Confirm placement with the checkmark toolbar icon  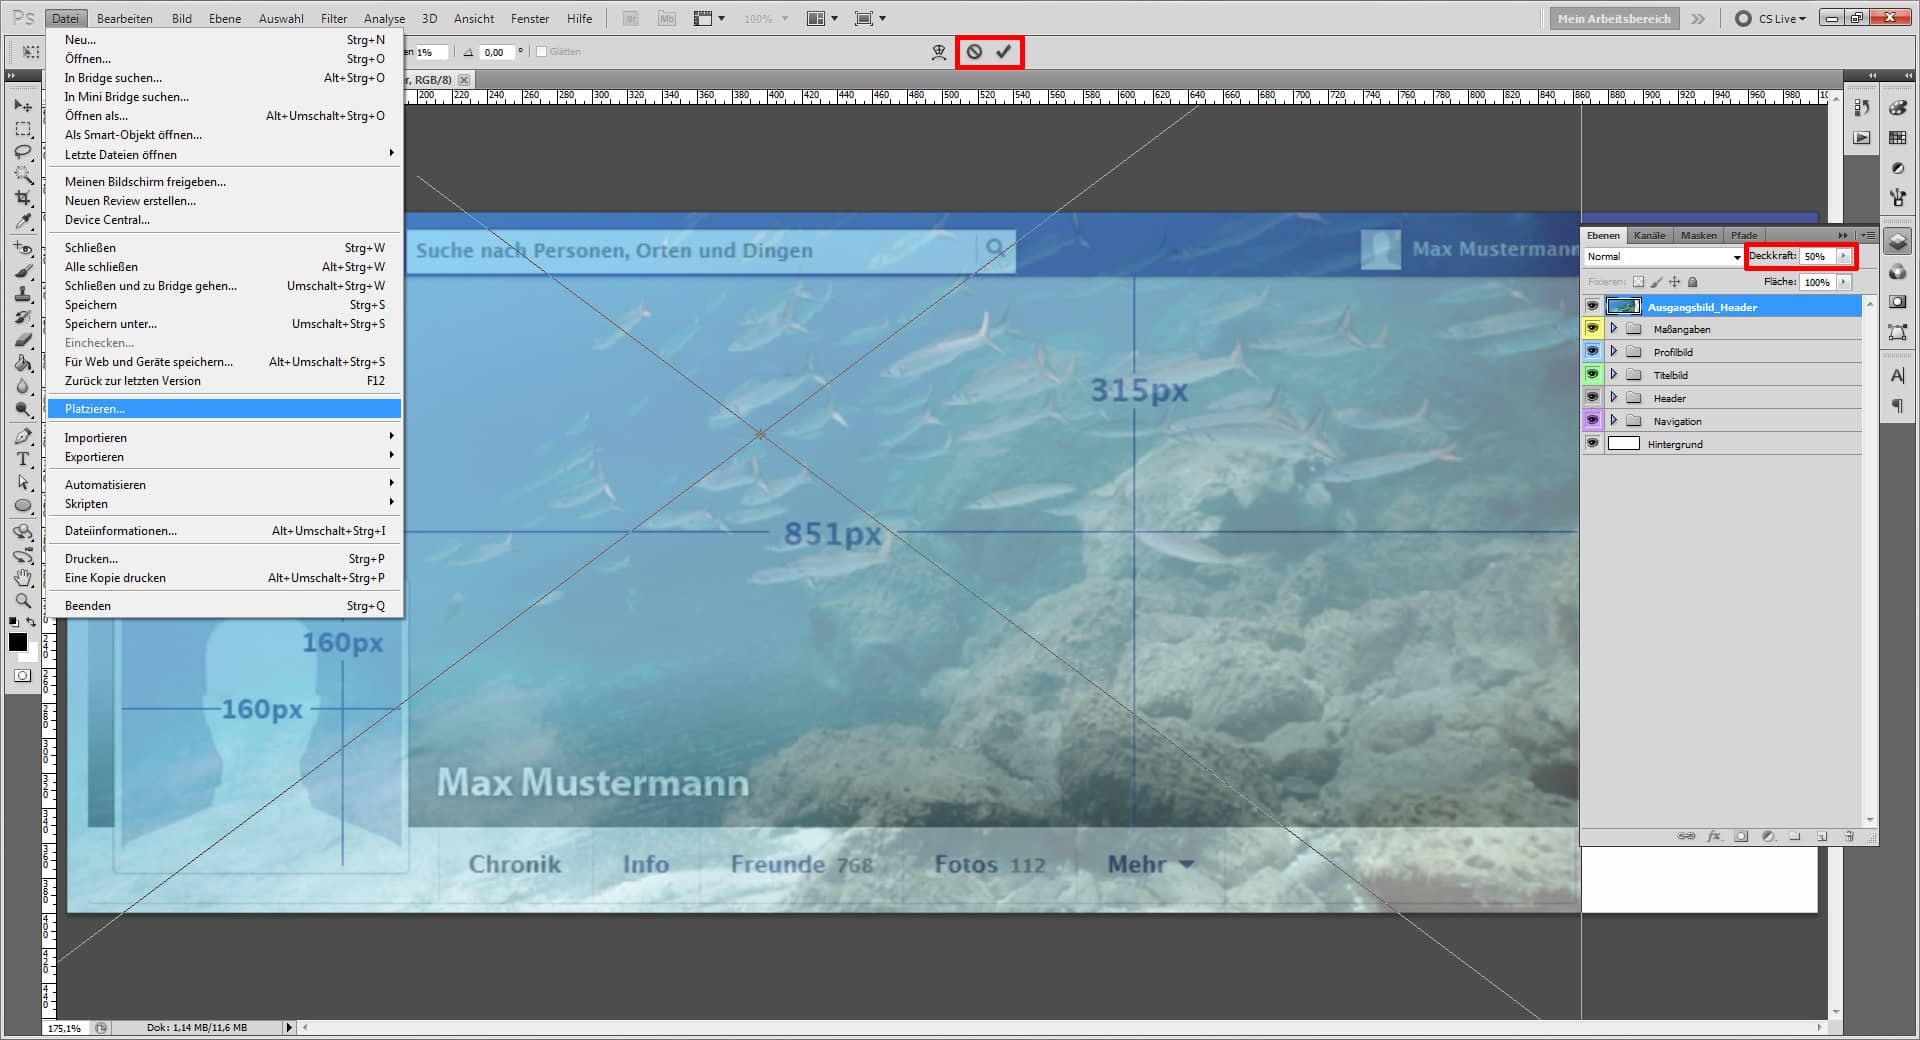pos(1005,52)
